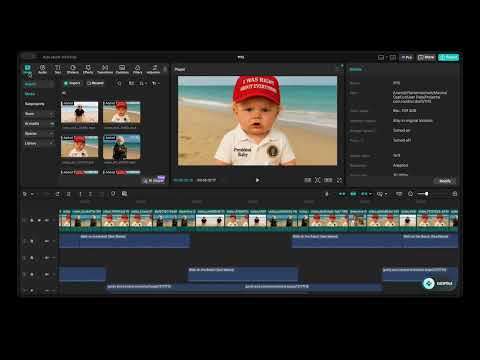Open the Text tab in the top toolbar
Viewport: 480px width, 360px height.
coord(58,69)
